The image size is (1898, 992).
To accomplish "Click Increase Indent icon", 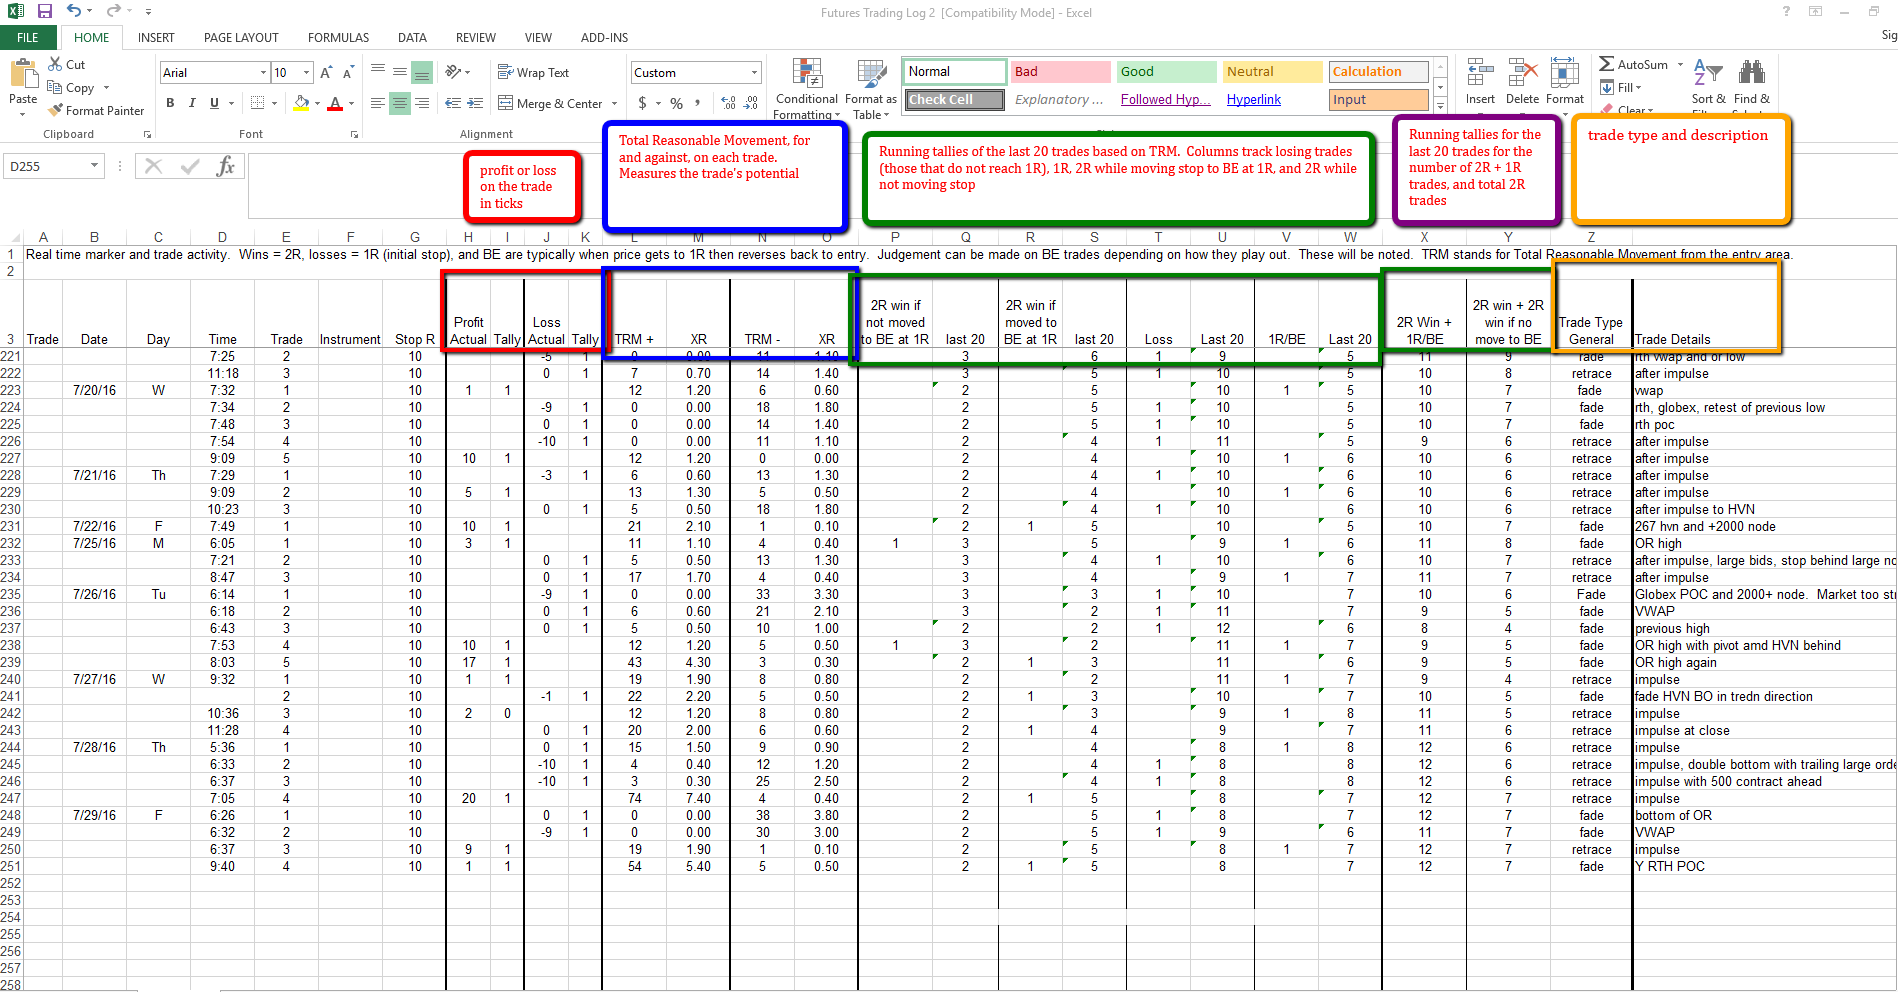I will 475,103.
